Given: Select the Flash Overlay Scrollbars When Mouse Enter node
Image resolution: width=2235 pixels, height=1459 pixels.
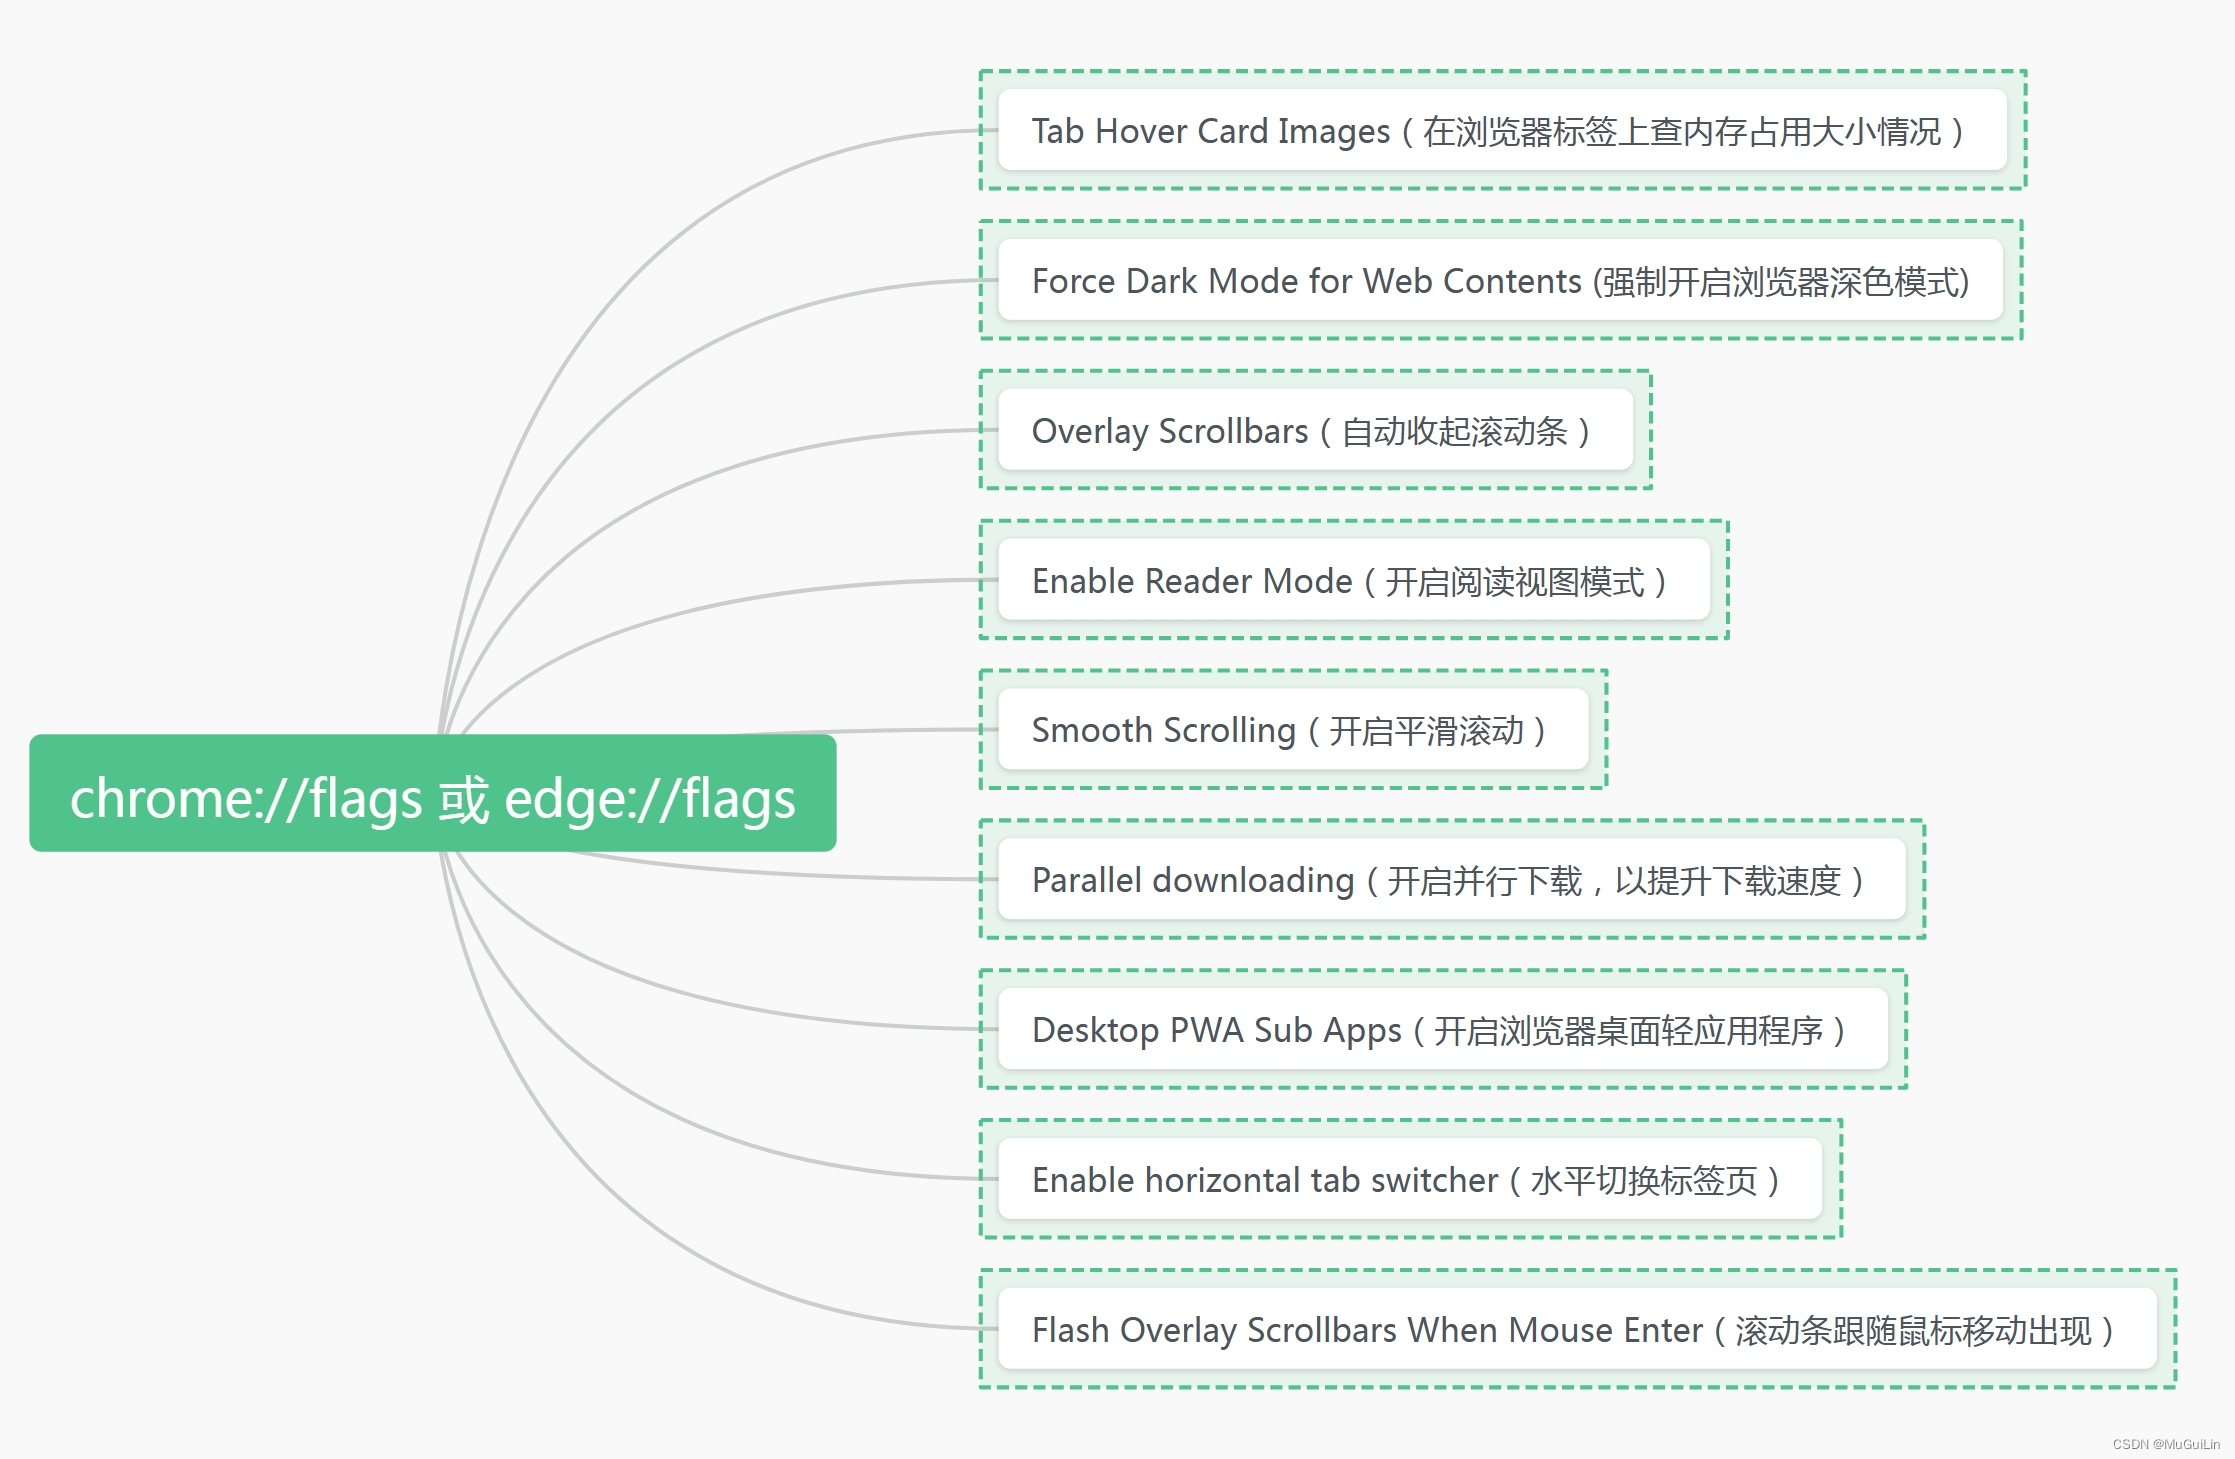Looking at the screenshot, I should [x=1577, y=1329].
